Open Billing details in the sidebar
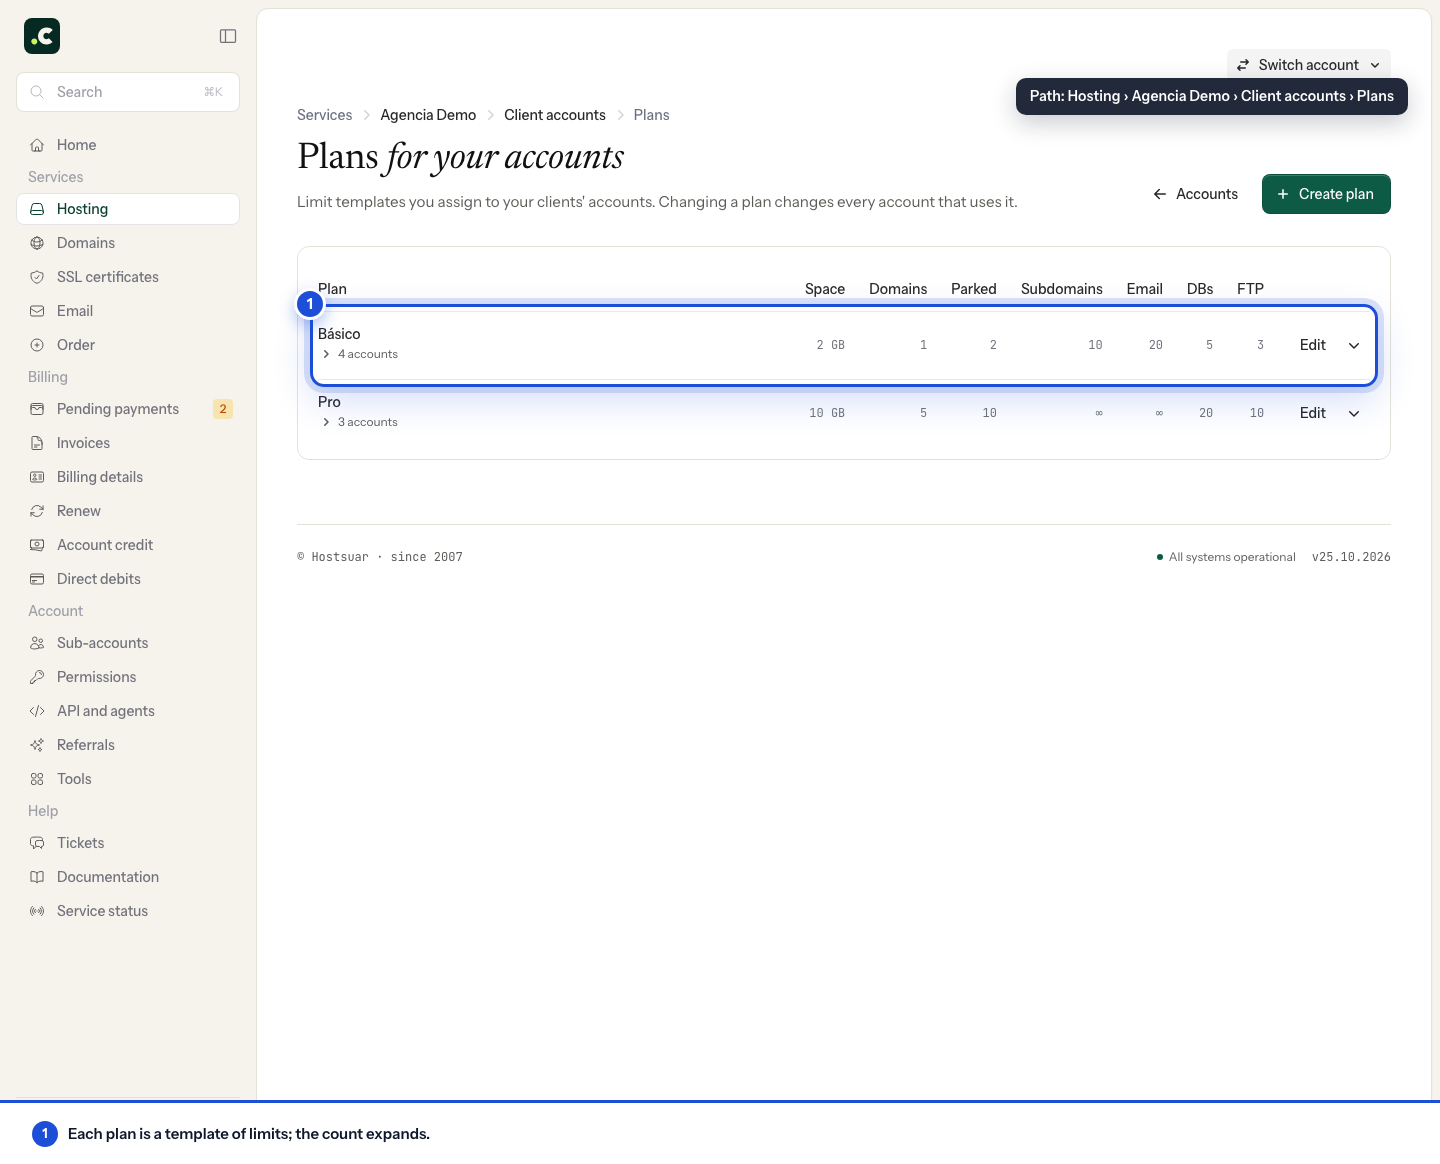Viewport: 1440px width, 1164px height. 128,477
